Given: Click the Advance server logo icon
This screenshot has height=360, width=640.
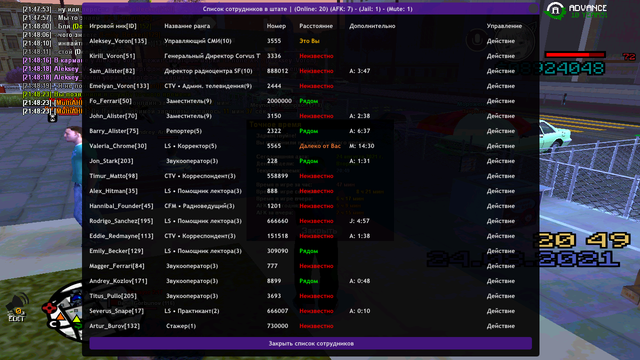Looking at the screenshot, I should coord(556,10).
